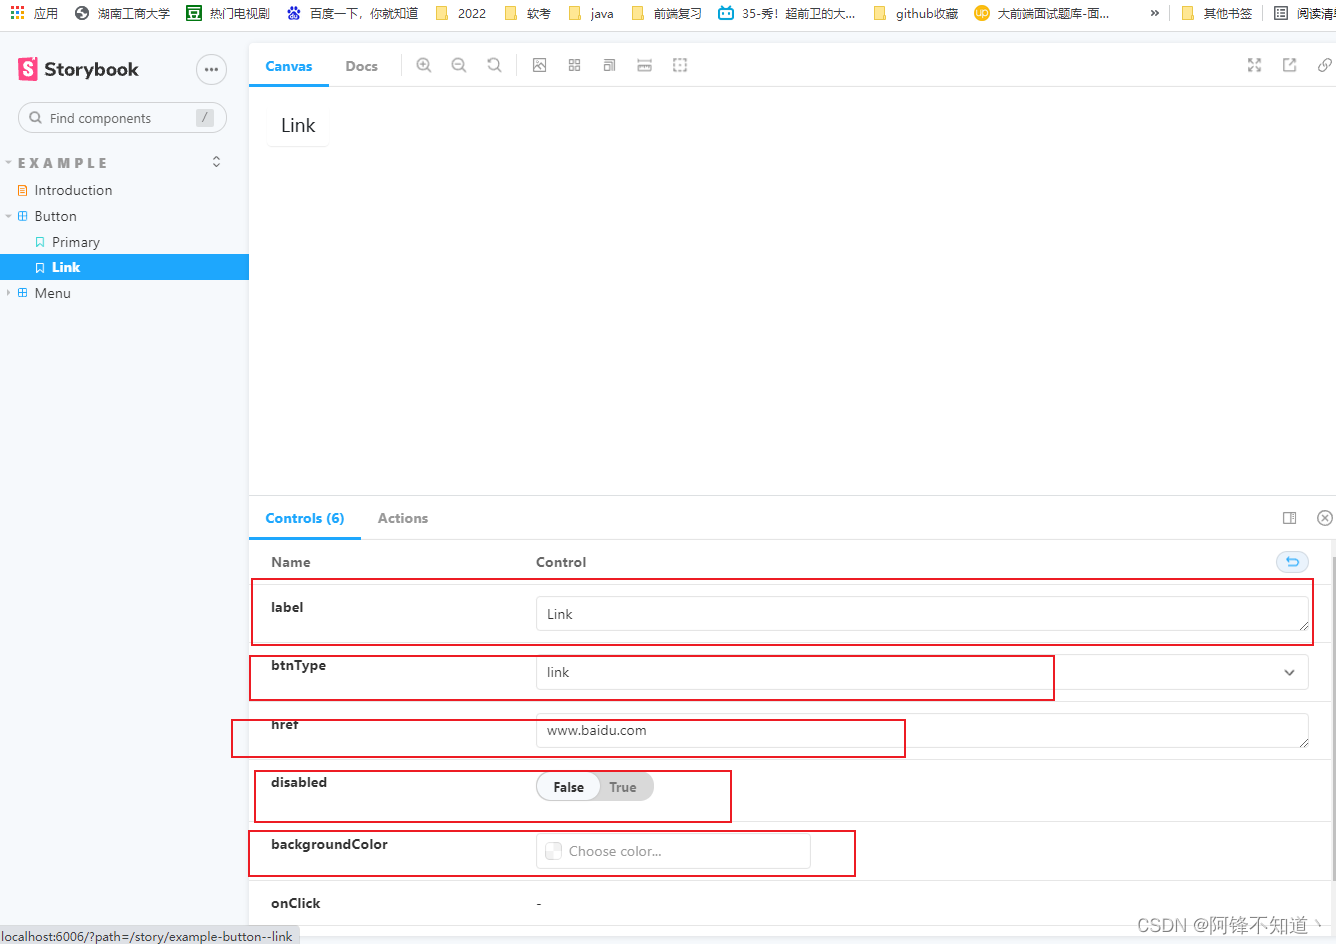This screenshot has width=1336, height=944.
Task: Click the Choose color input field
Action: pos(673,851)
